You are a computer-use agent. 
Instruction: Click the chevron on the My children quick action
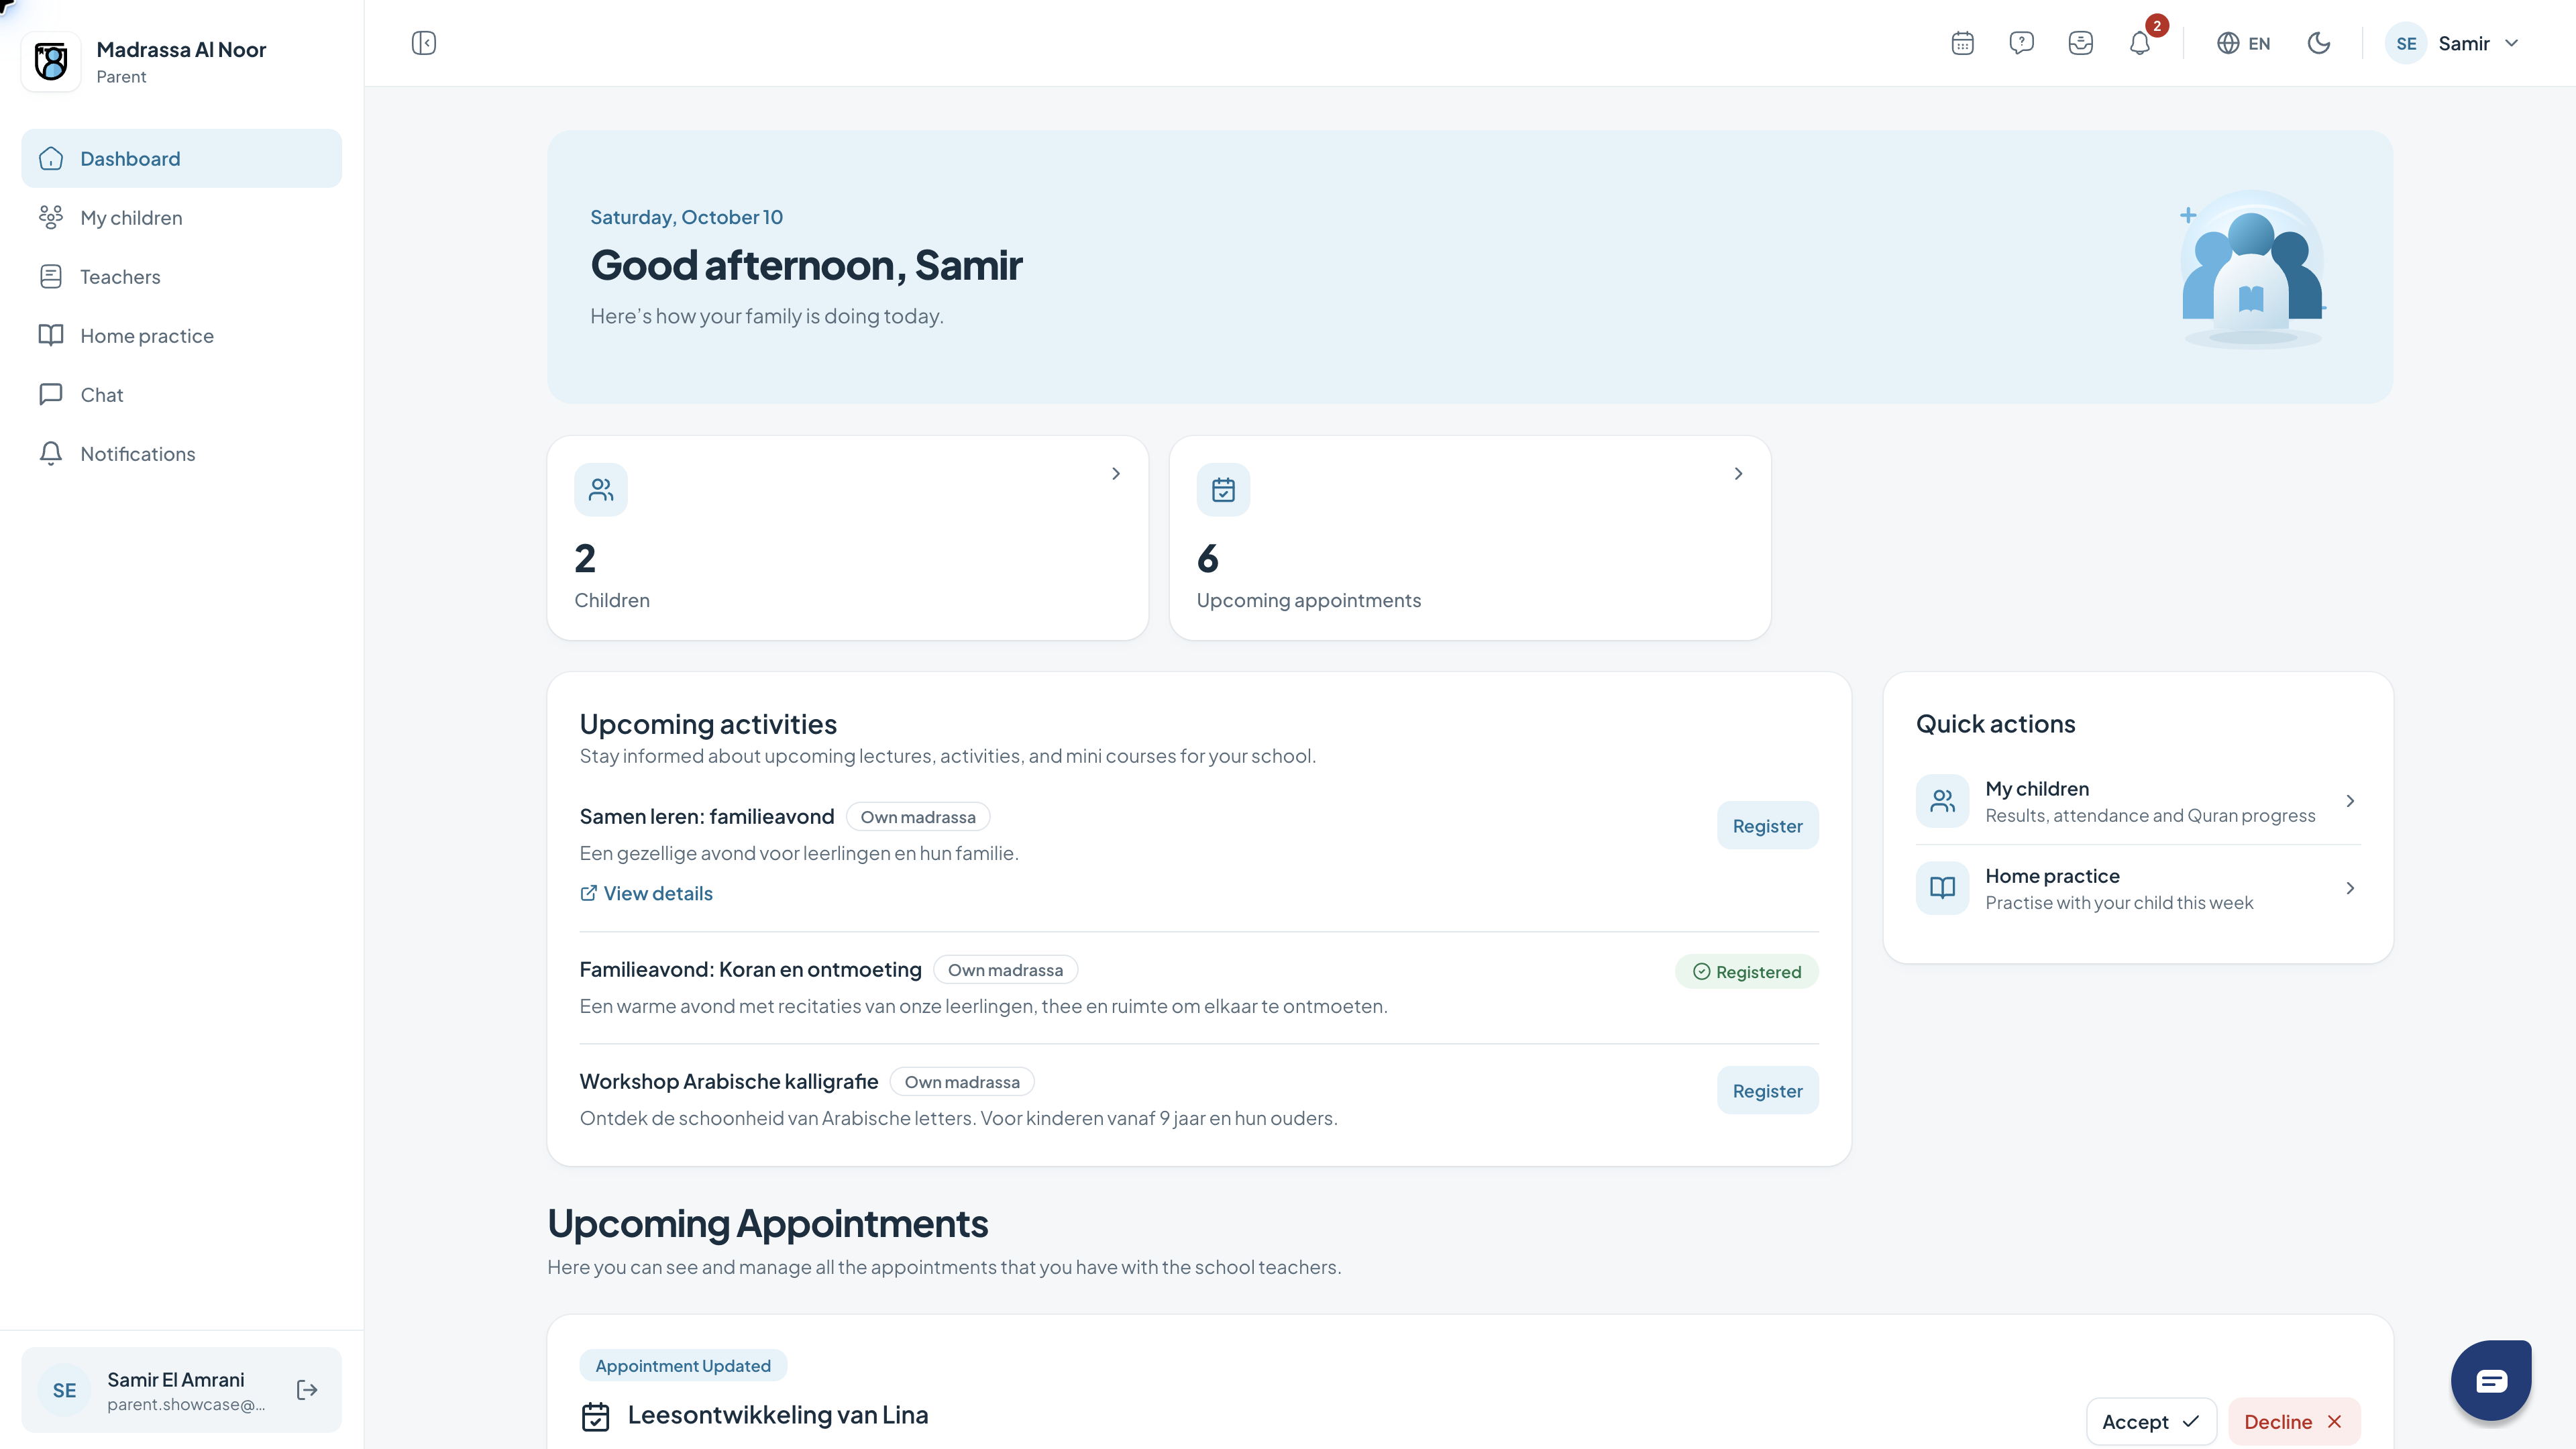pyautogui.click(x=2350, y=801)
